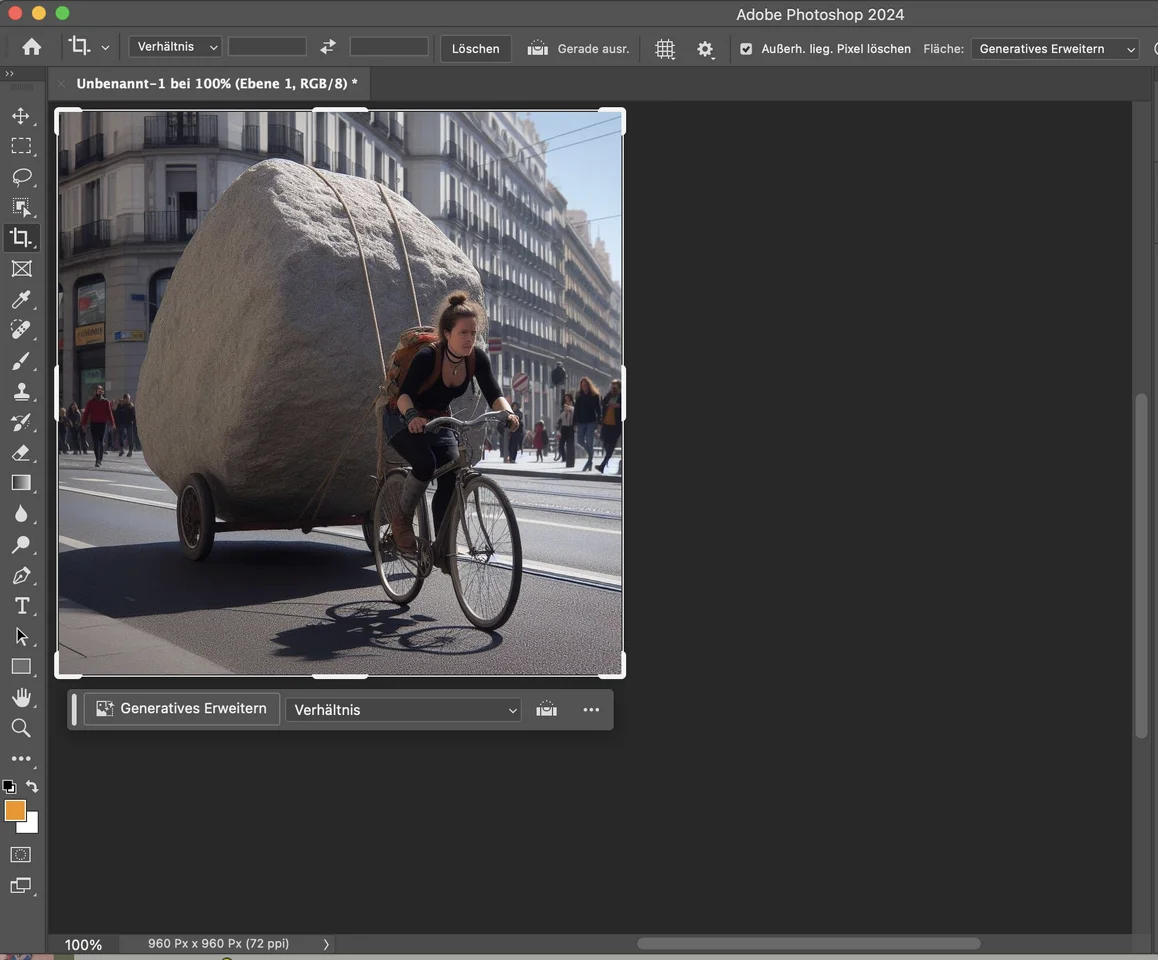Screen dimensions: 1158x960
Task: Select the Zoom magnifier tool
Action: [x=21, y=728]
